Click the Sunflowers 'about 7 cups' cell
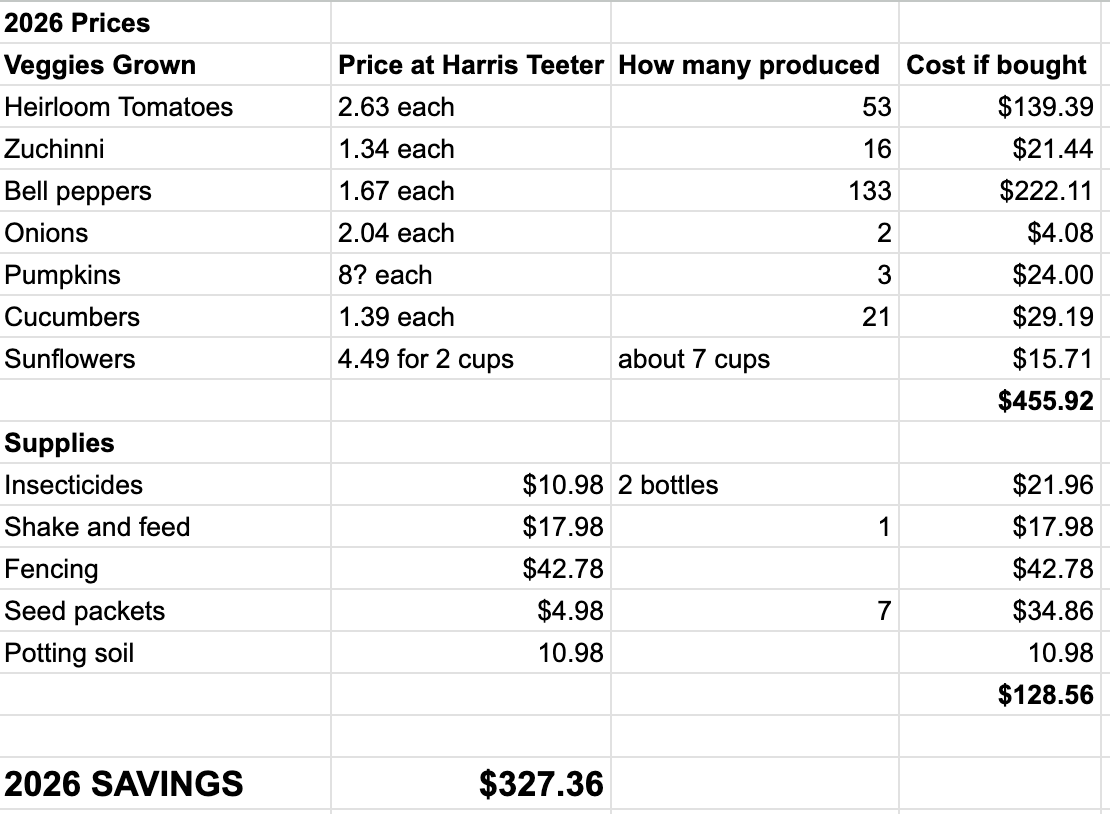The width and height of the screenshot is (1110, 814). (x=755, y=359)
